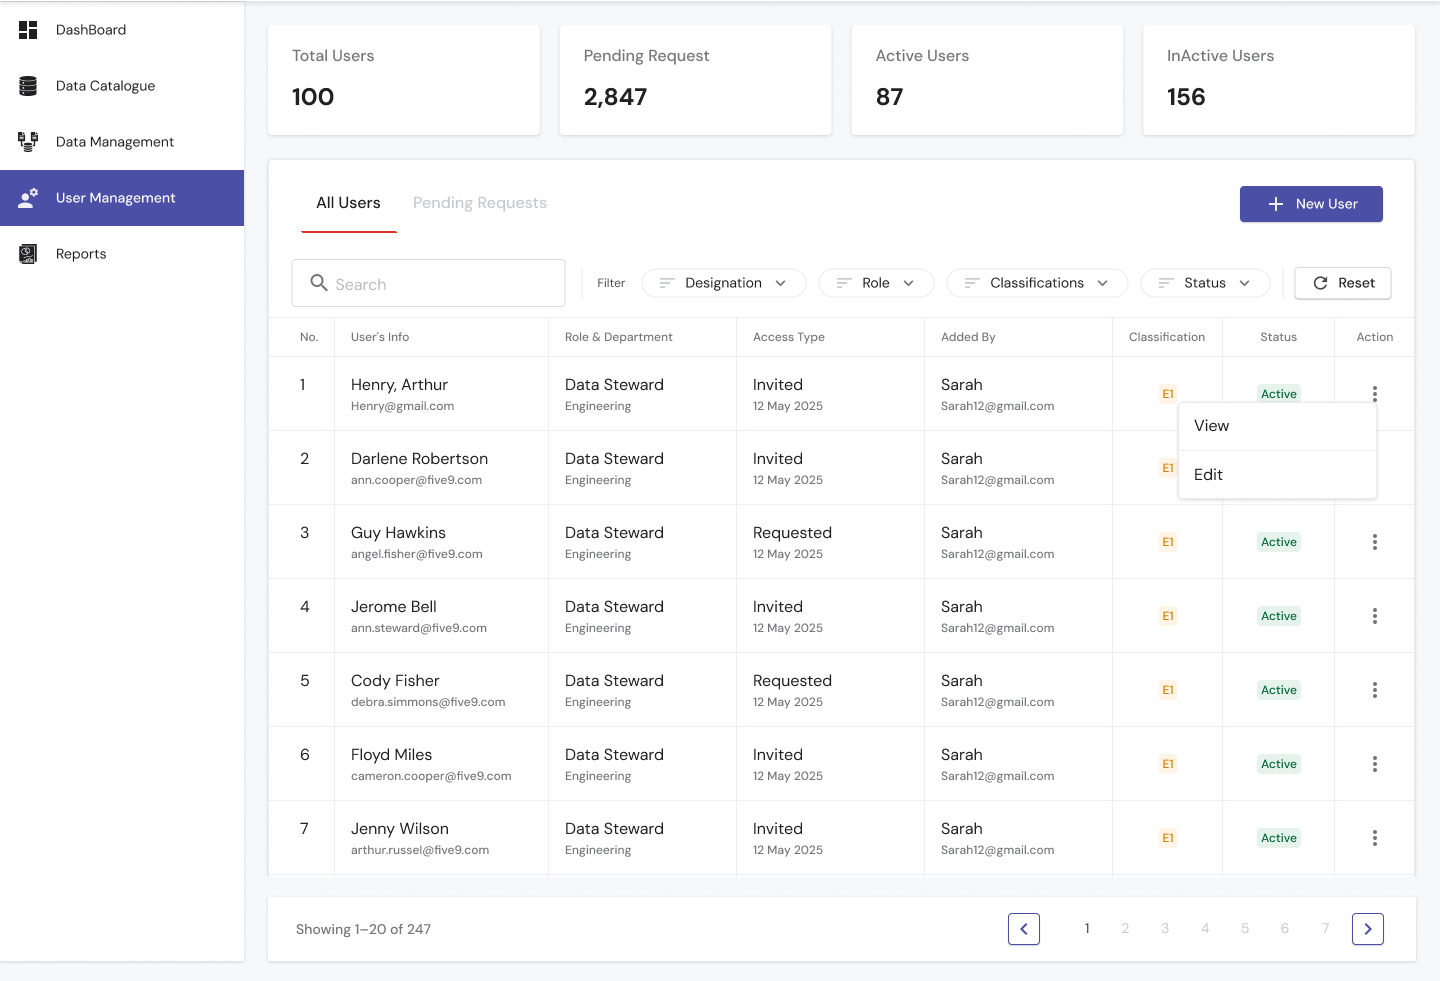The width and height of the screenshot is (1440, 981).
Task: Select View from the context menu
Action: click(1211, 426)
